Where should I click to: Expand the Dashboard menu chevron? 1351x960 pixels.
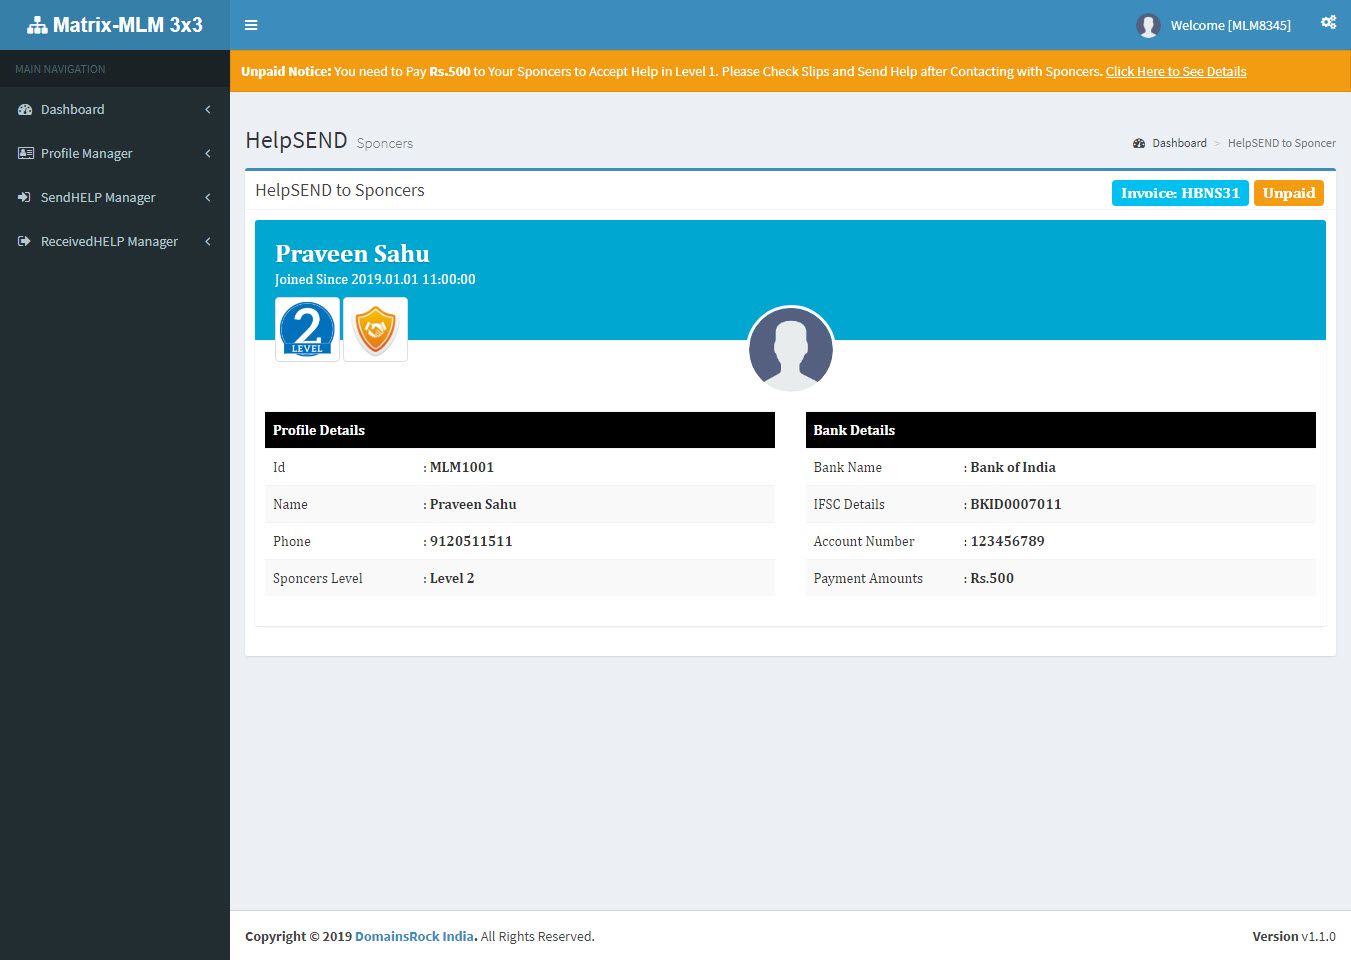(208, 109)
